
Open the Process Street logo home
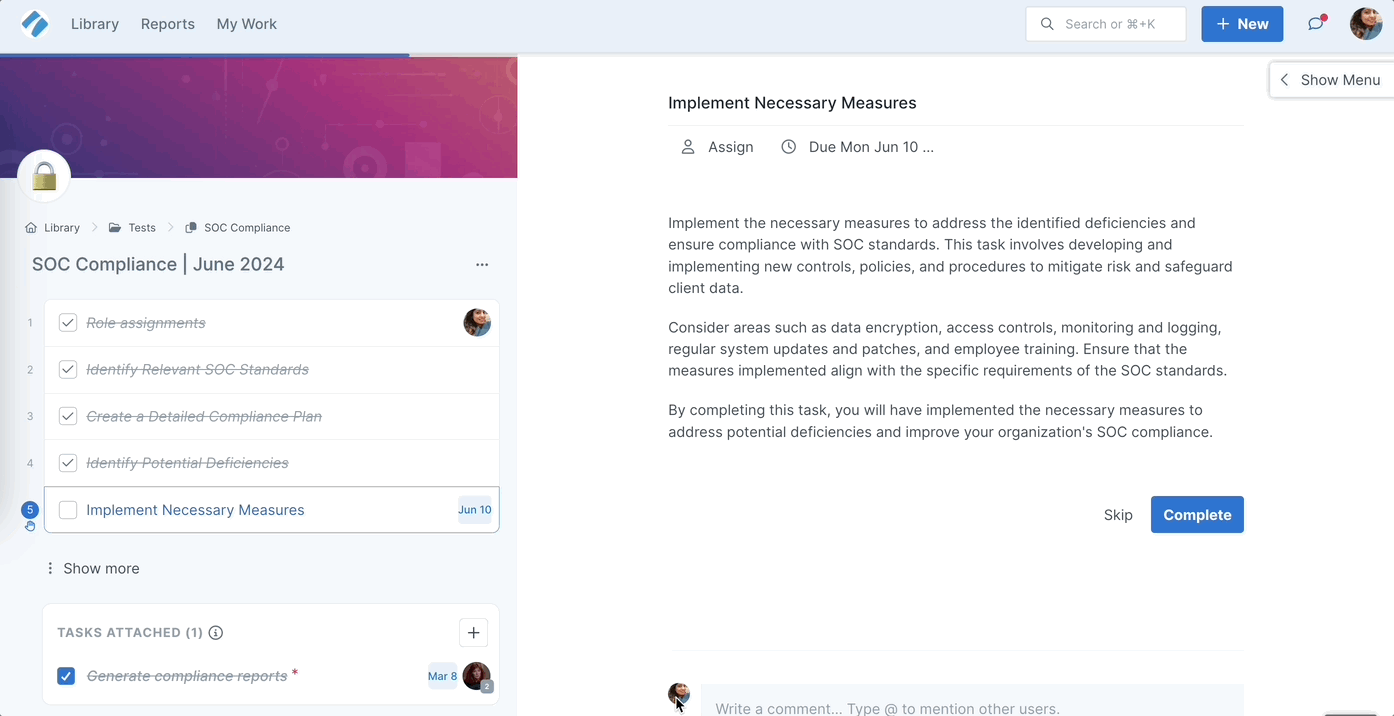pyautogui.click(x=35, y=24)
